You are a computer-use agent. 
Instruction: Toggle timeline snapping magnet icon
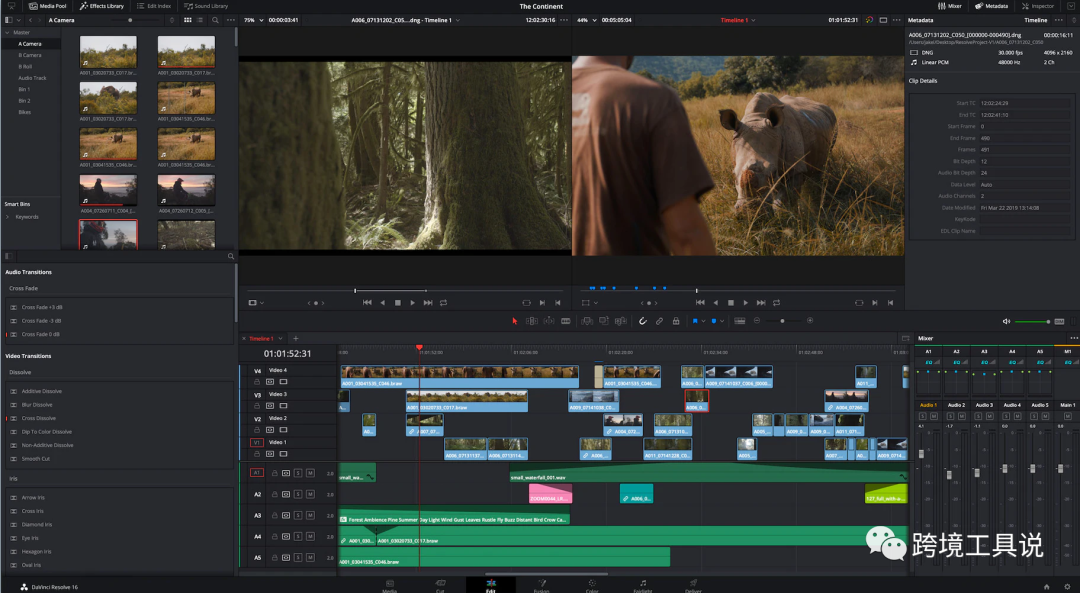pos(643,321)
